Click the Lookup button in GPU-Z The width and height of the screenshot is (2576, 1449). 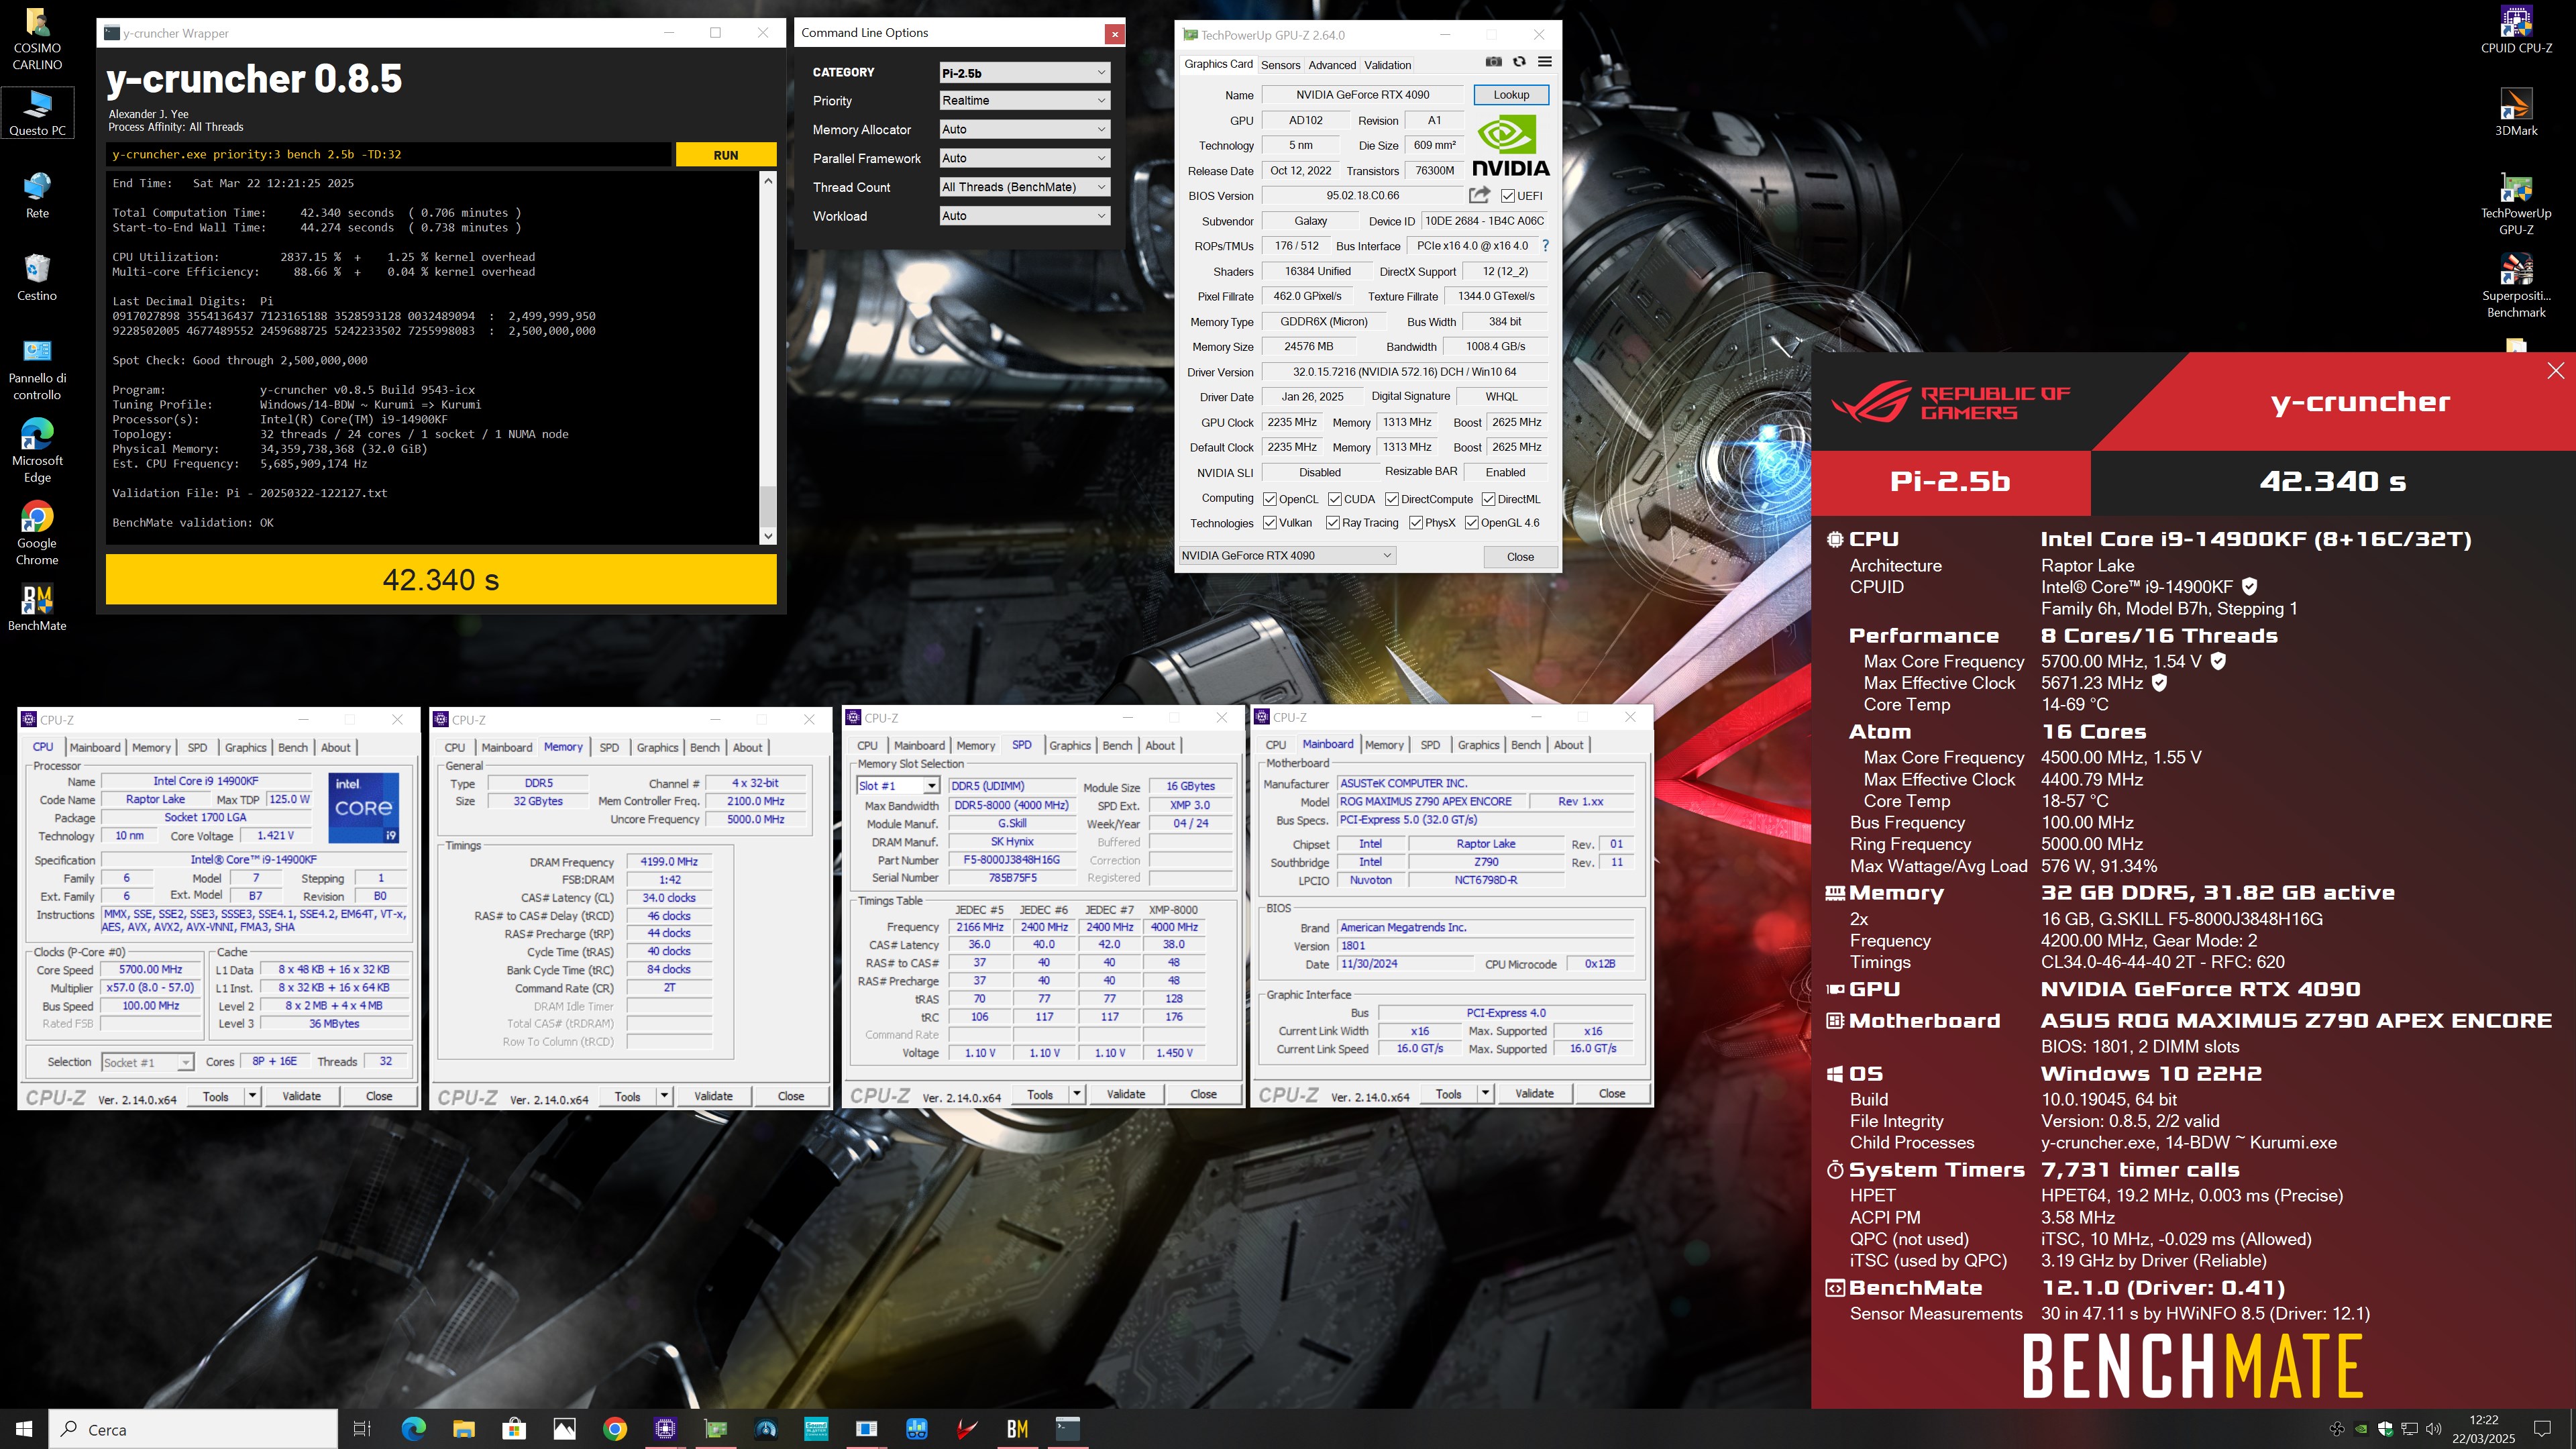[x=1511, y=95]
